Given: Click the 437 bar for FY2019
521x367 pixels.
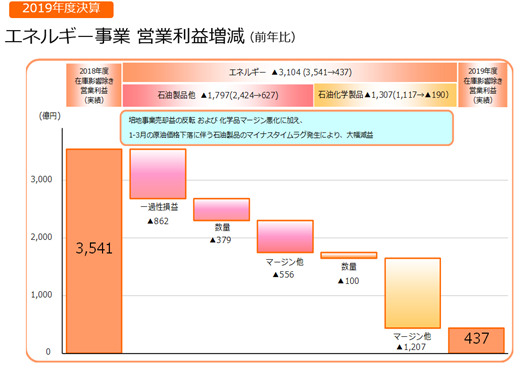Looking at the screenshot, I should pos(476,340).
